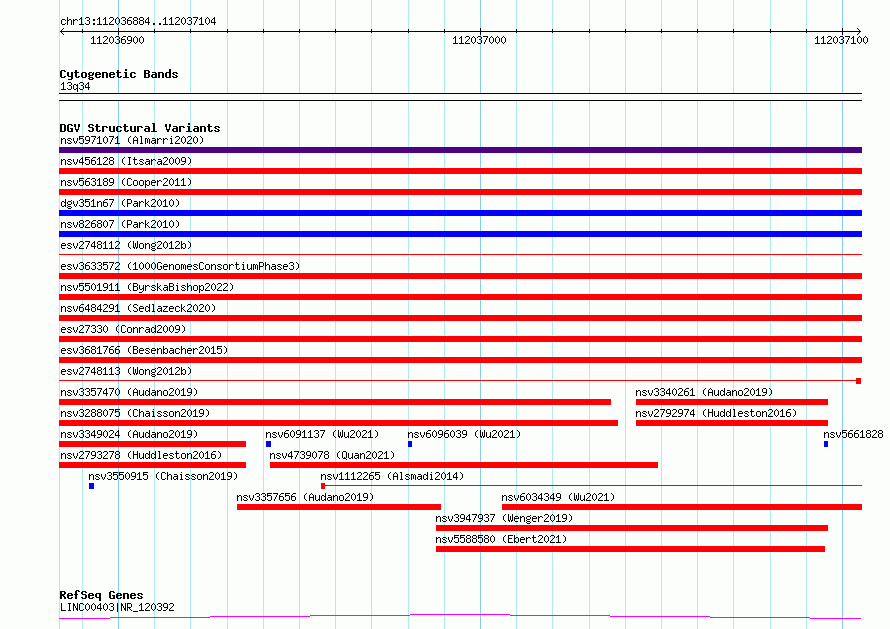Open nsv2793278 (Huddleston2016) label
Image resolution: width=890 pixels, height=629 pixels.
click(141, 455)
